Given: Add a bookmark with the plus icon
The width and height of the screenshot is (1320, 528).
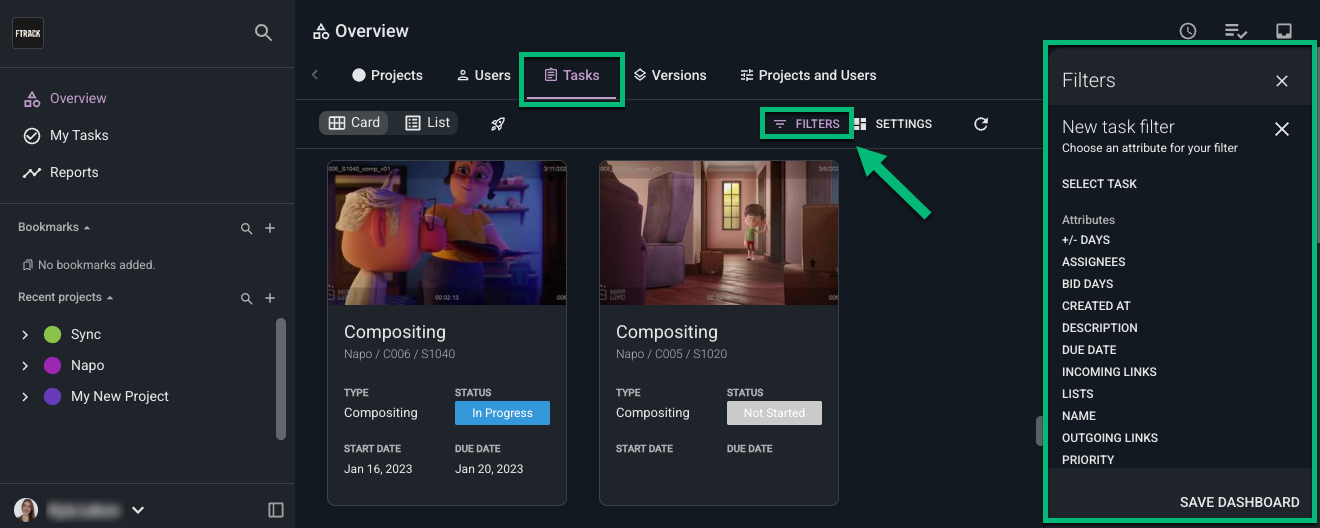Looking at the screenshot, I should [270, 229].
